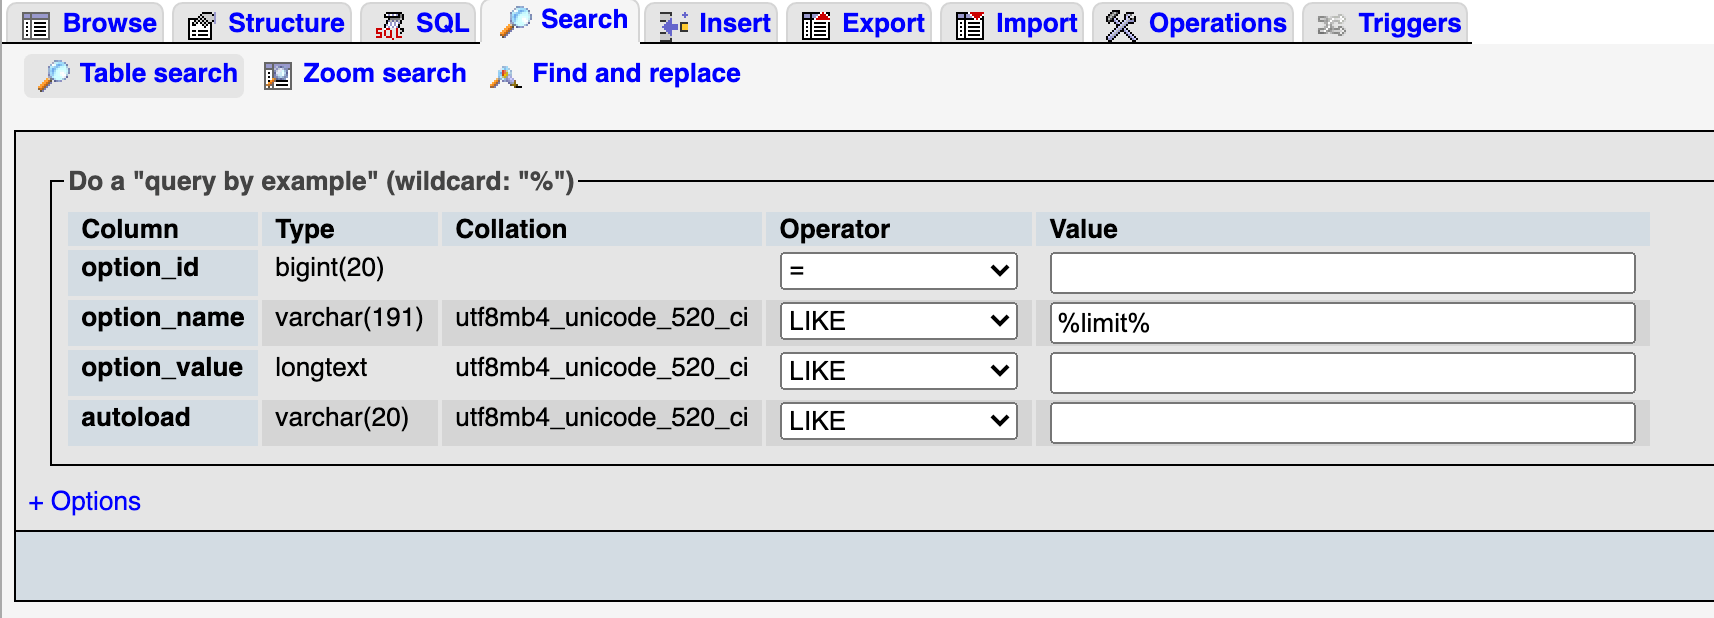Click the Collation header cell
This screenshot has width=1714, height=618.
point(602,229)
